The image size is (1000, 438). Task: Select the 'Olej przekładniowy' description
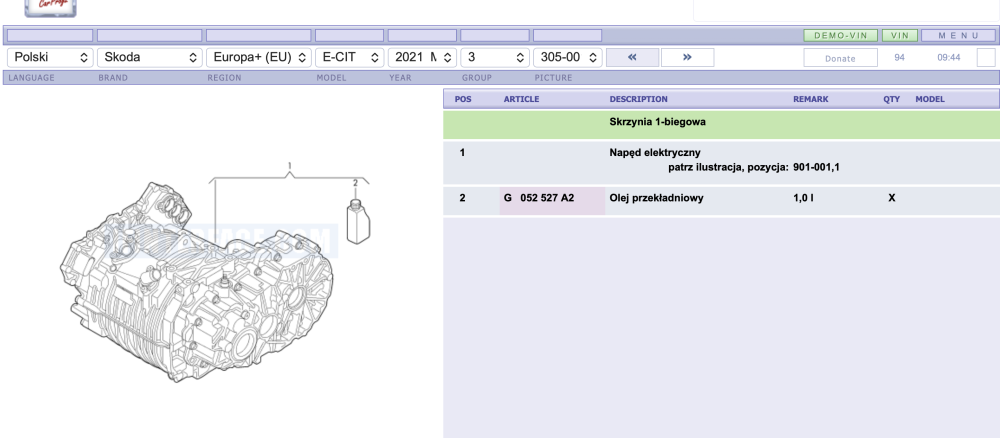point(656,198)
